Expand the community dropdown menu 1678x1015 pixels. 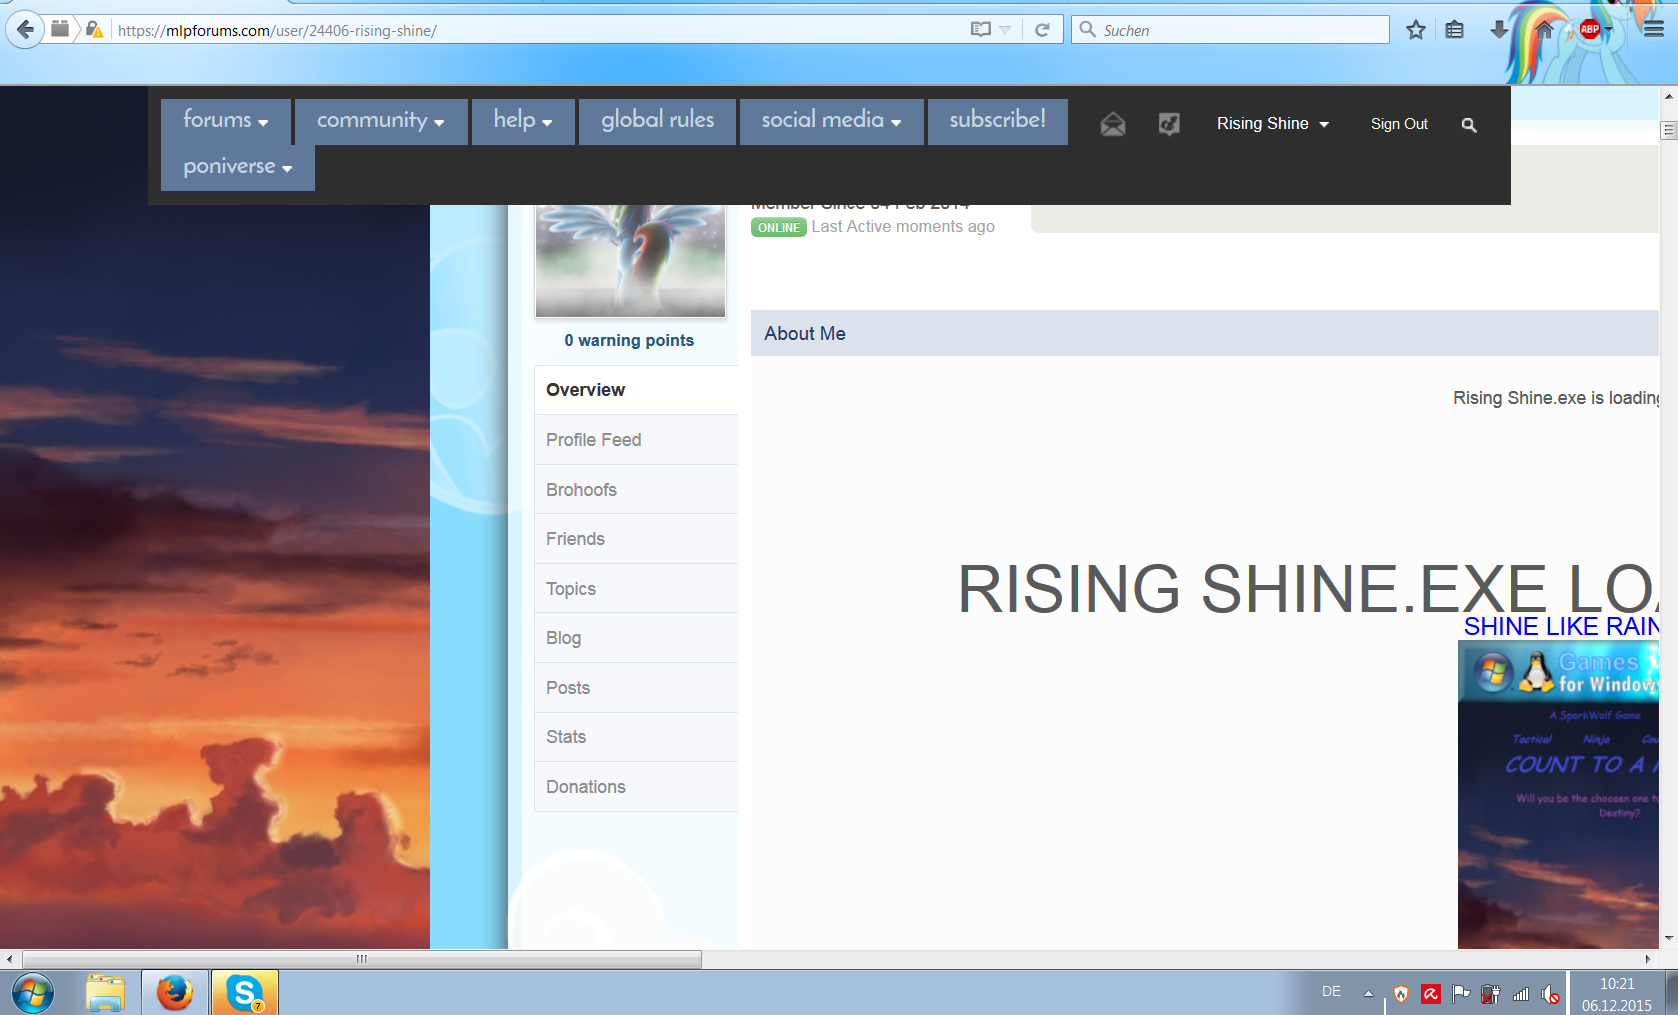coord(381,121)
